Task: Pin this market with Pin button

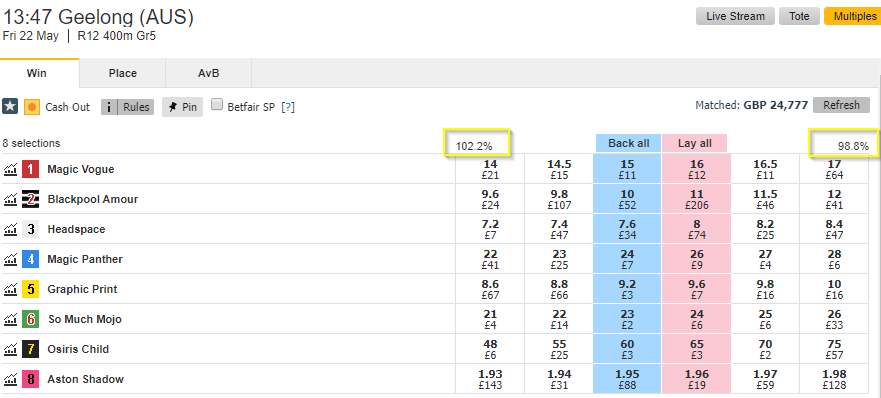Action: 183,107
